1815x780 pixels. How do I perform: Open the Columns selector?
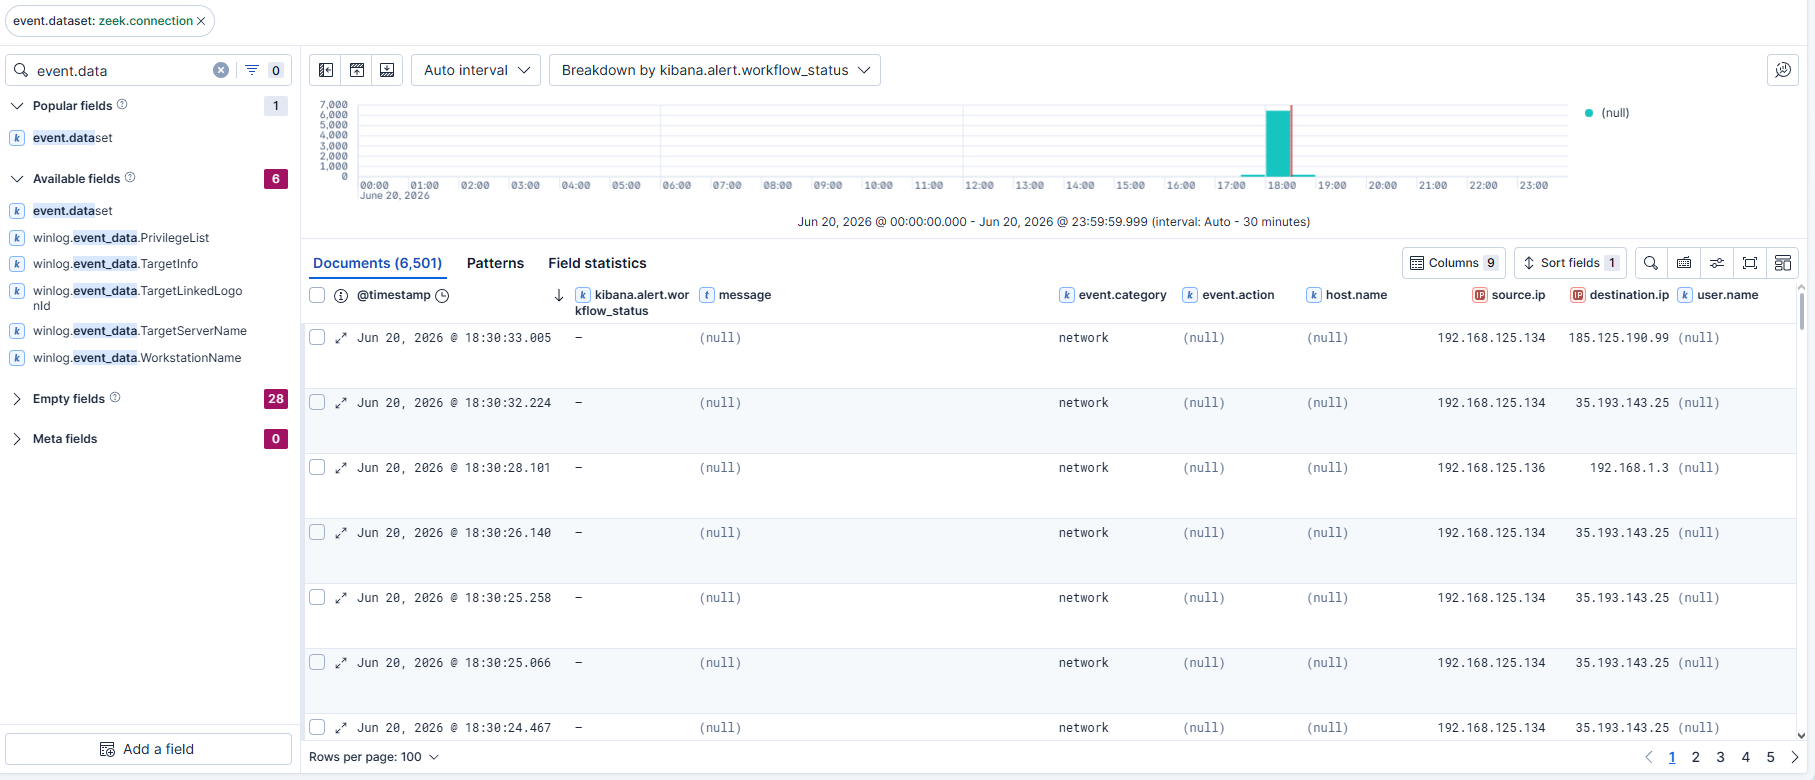(x=1454, y=263)
